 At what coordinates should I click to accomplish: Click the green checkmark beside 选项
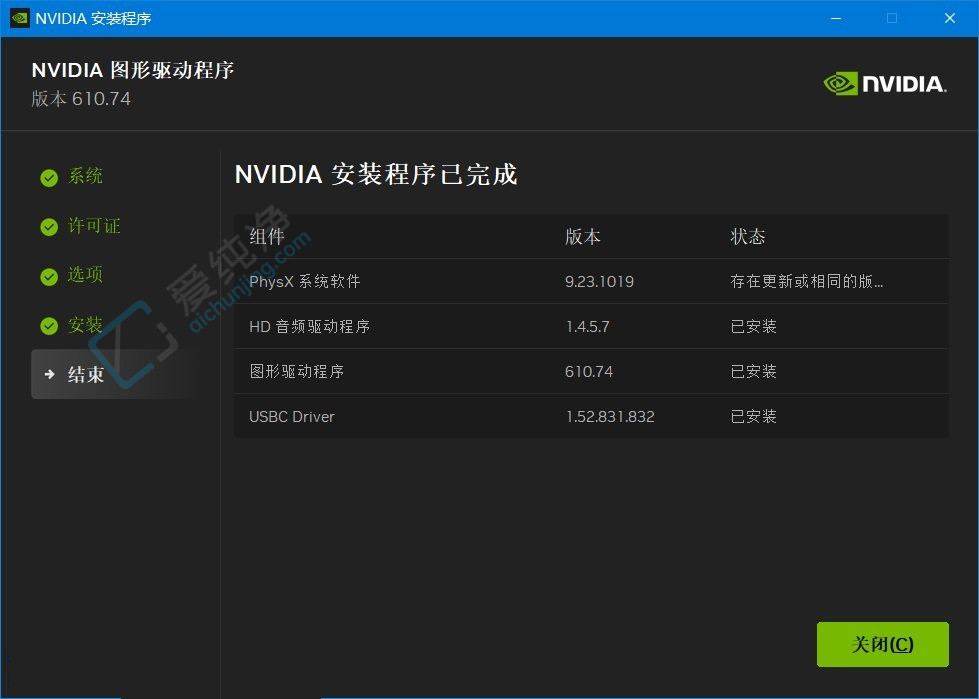(x=49, y=276)
